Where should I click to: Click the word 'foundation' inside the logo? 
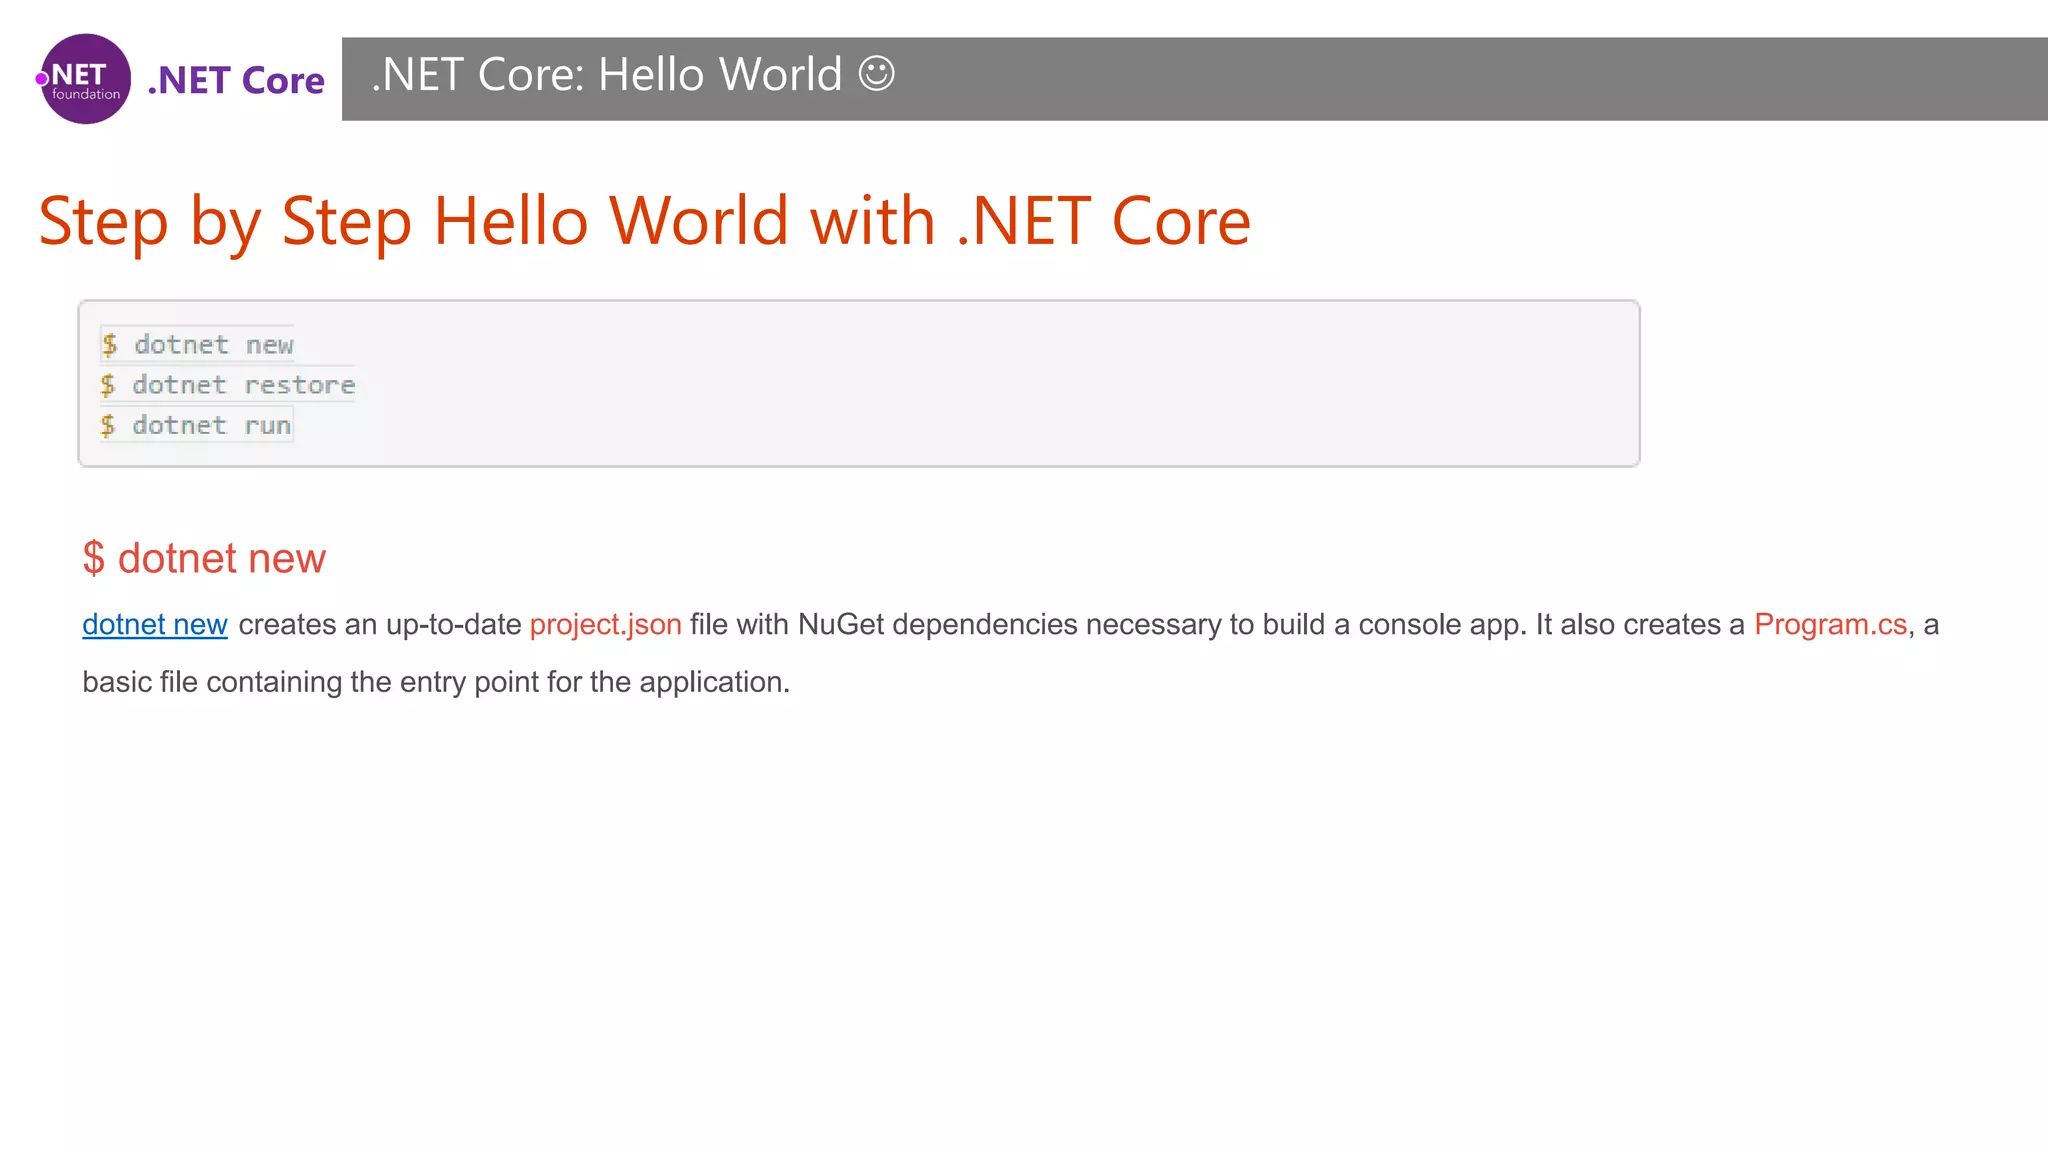pyautogui.click(x=86, y=94)
